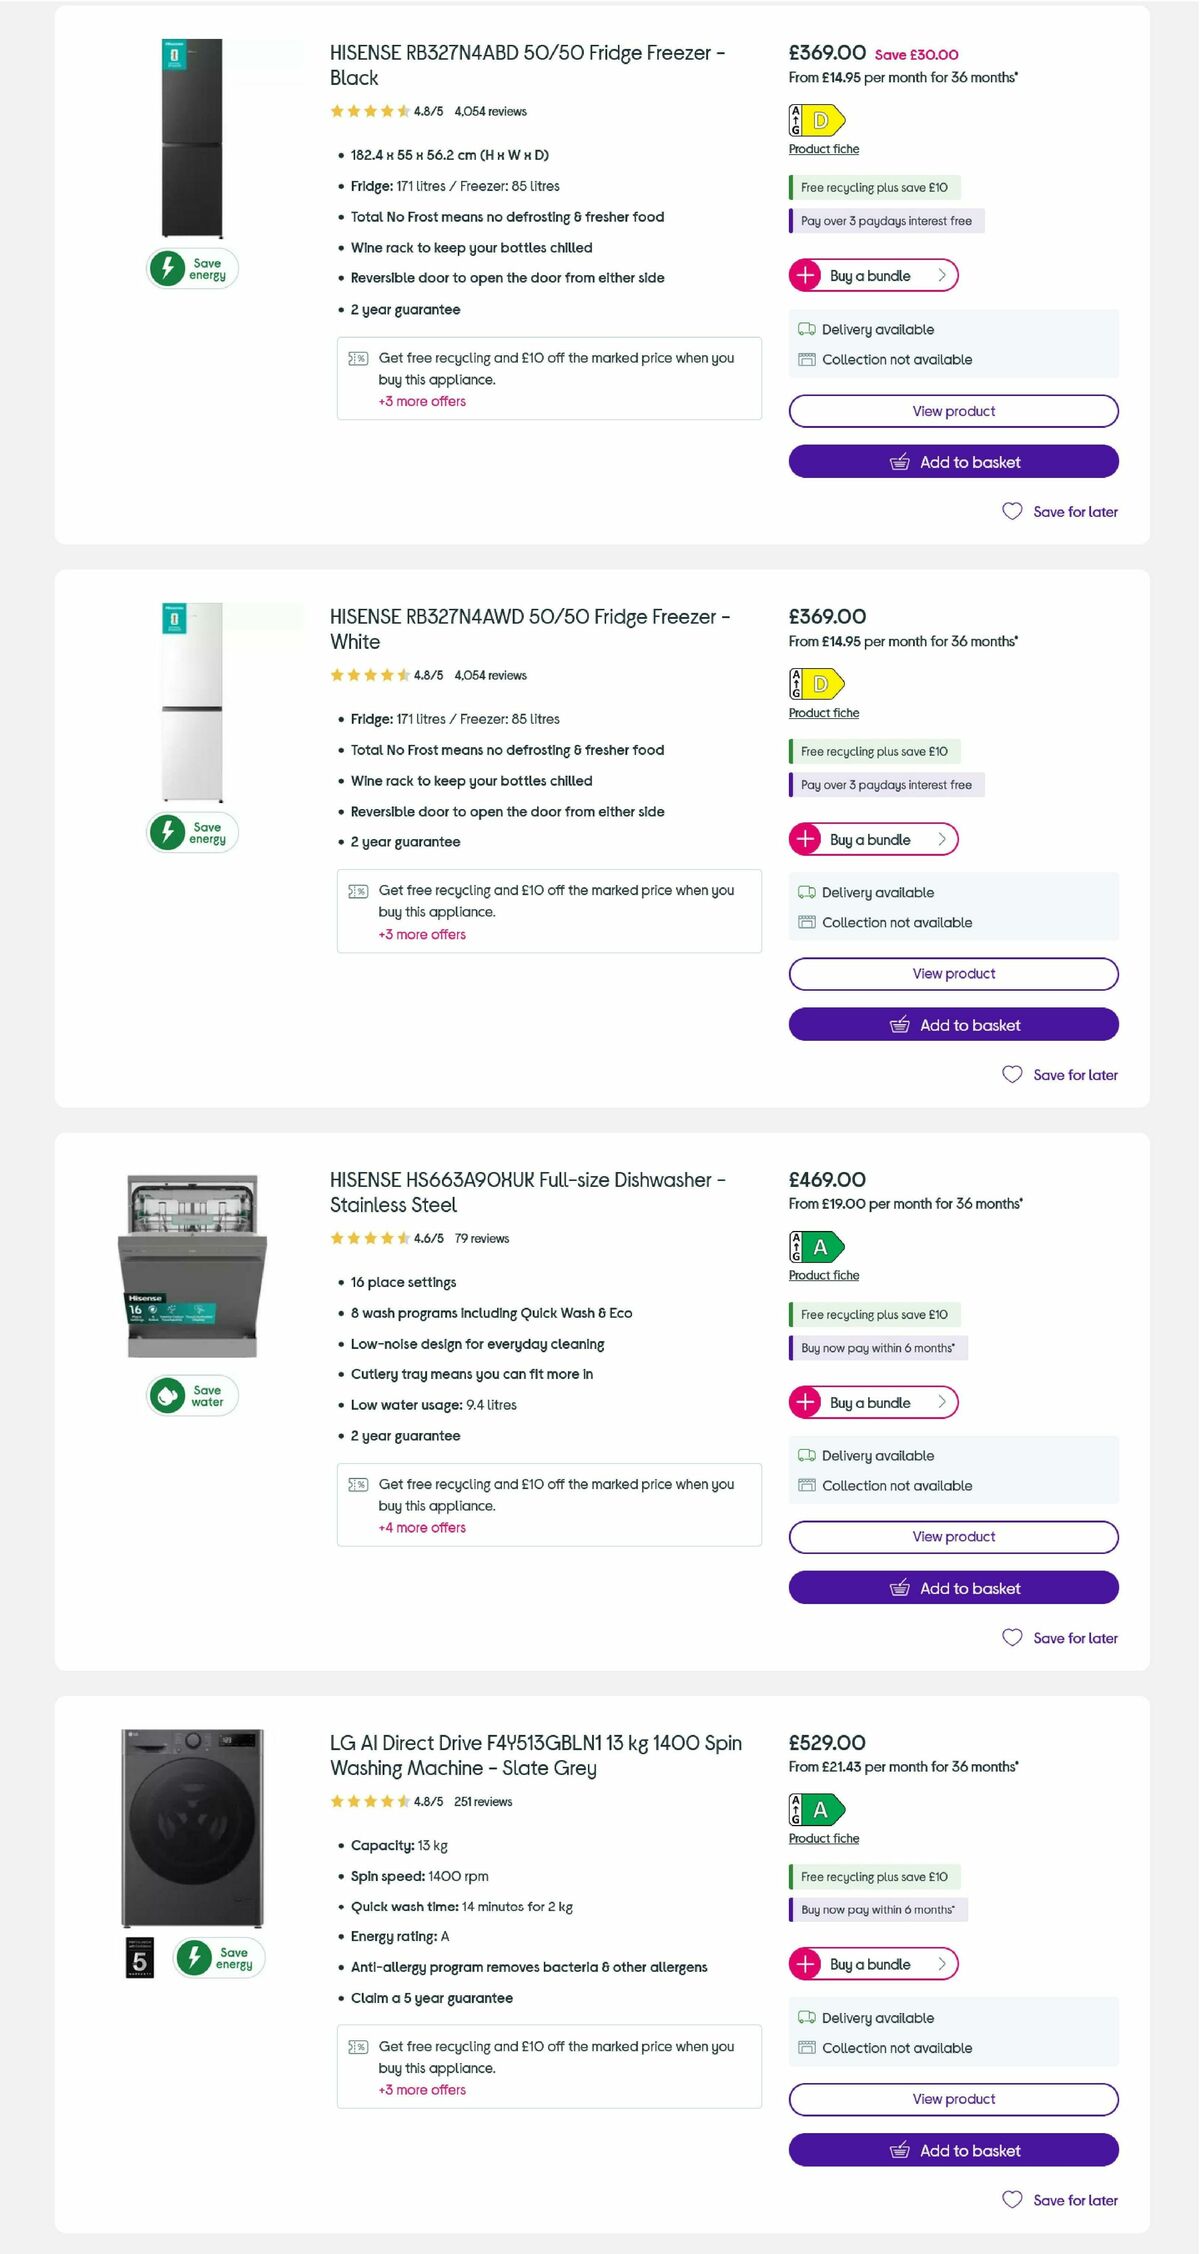Show +4 more offers on the dishwasher

(421, 1527)
